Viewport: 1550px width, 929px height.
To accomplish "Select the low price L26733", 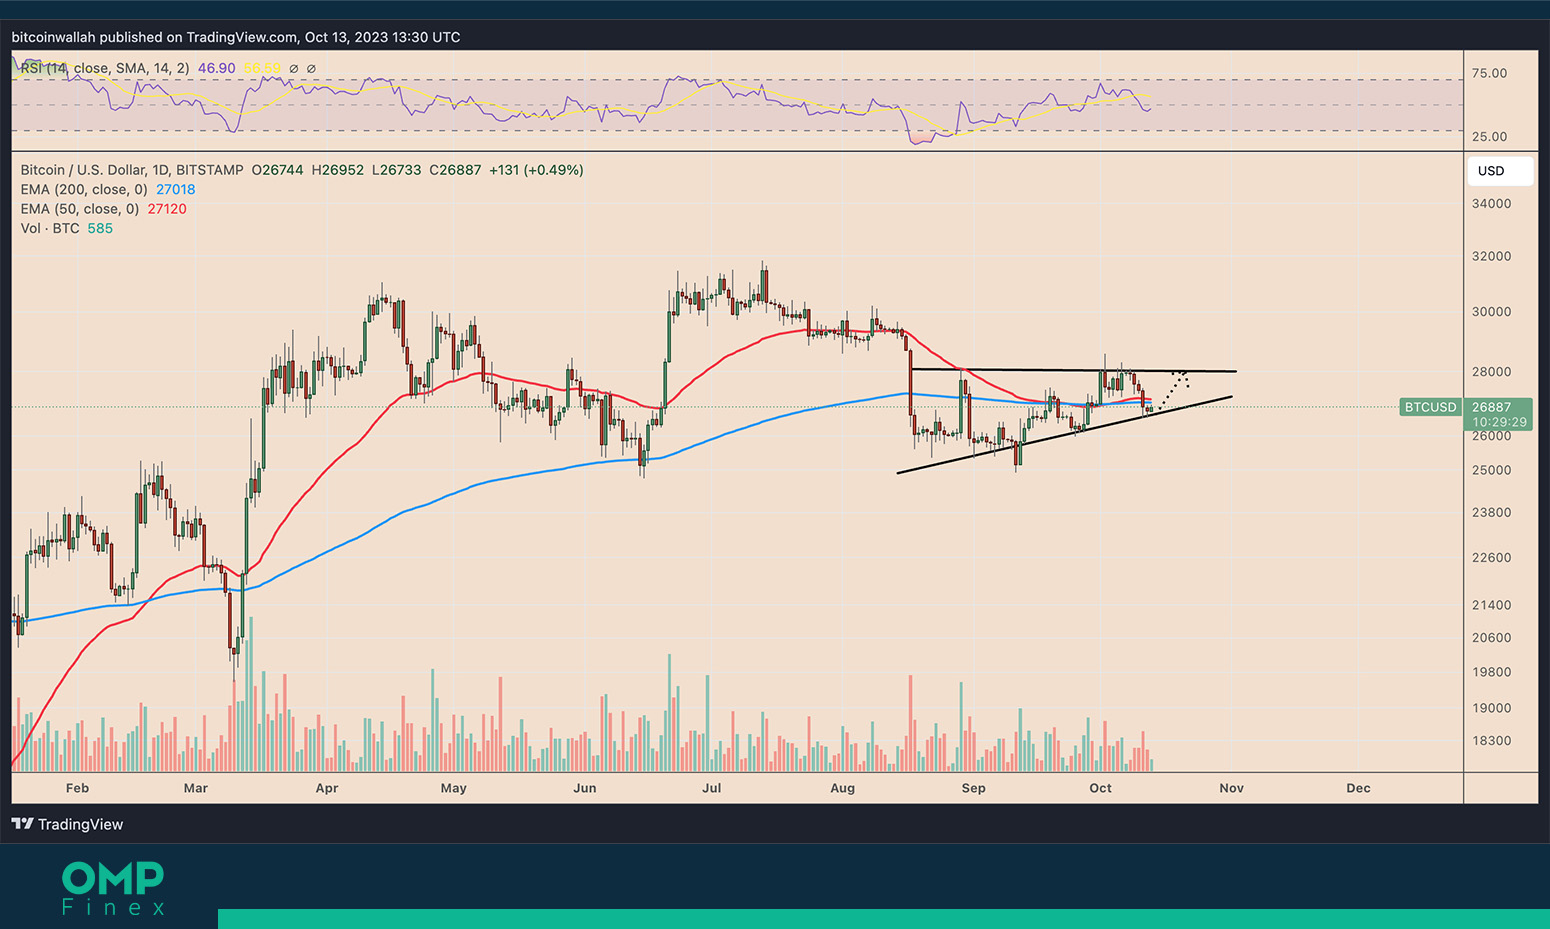I will pyautogui.click(x=397, y=170).
